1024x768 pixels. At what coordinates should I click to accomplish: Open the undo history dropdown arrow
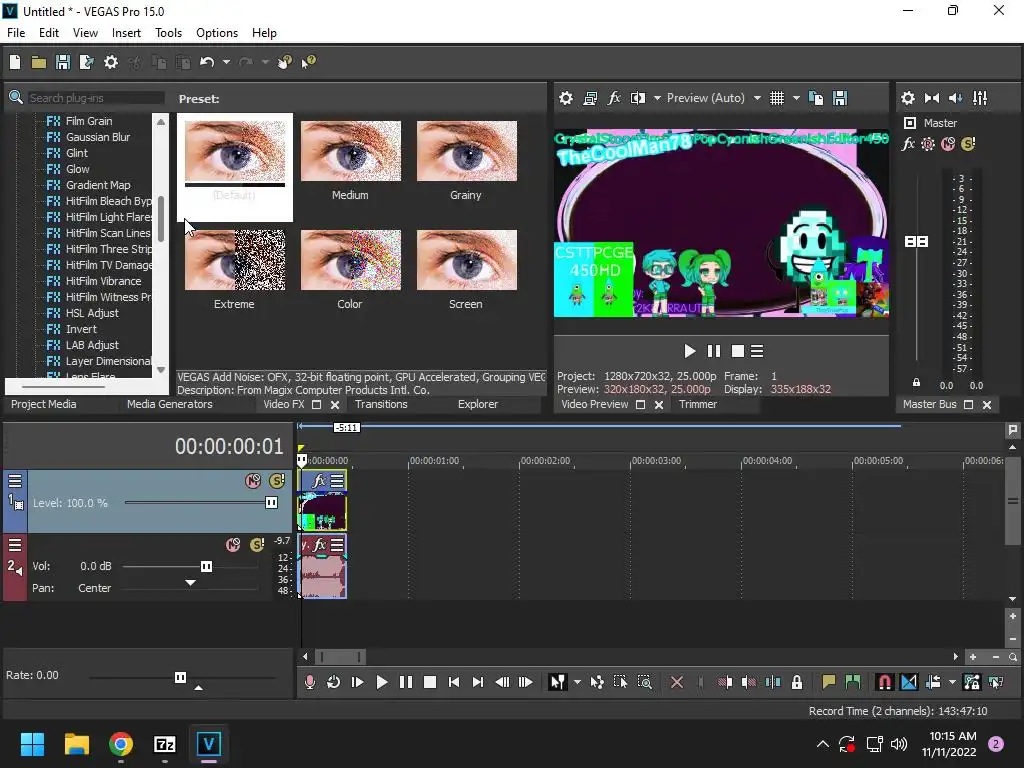pos(226,62)
